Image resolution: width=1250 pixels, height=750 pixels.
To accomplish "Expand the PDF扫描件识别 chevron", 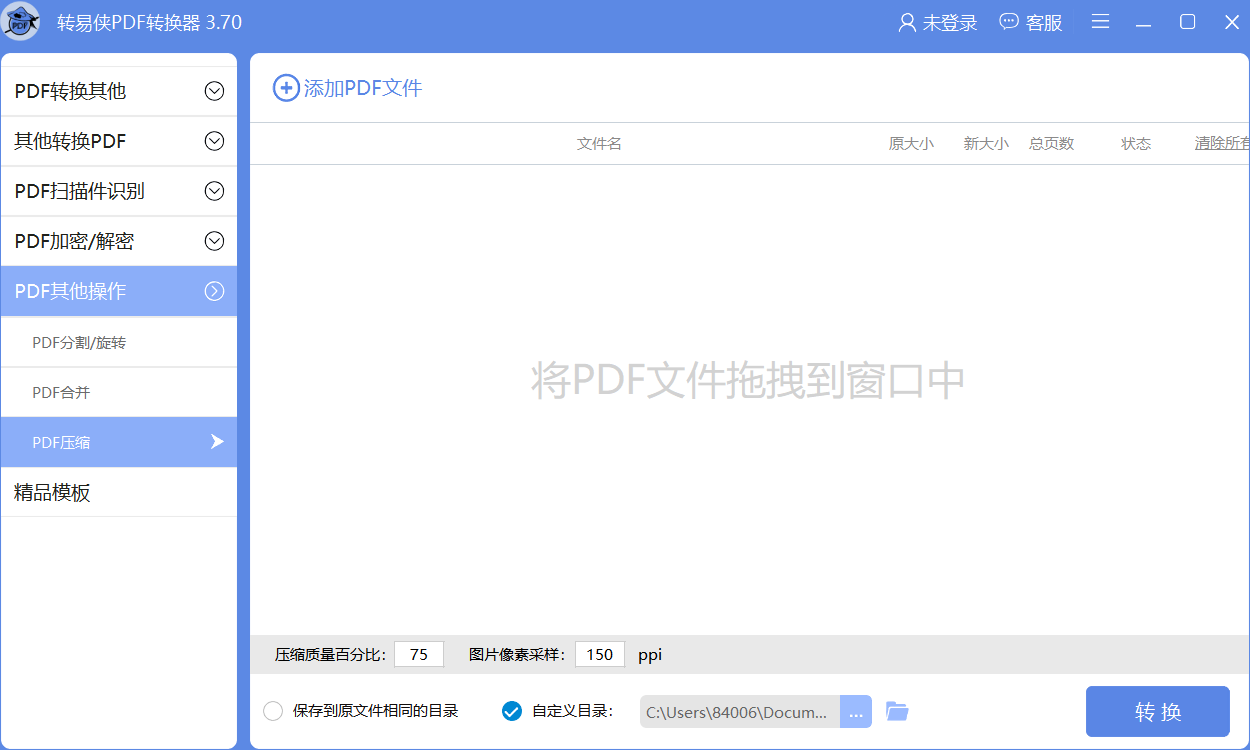I will click(x=214, y=191).
